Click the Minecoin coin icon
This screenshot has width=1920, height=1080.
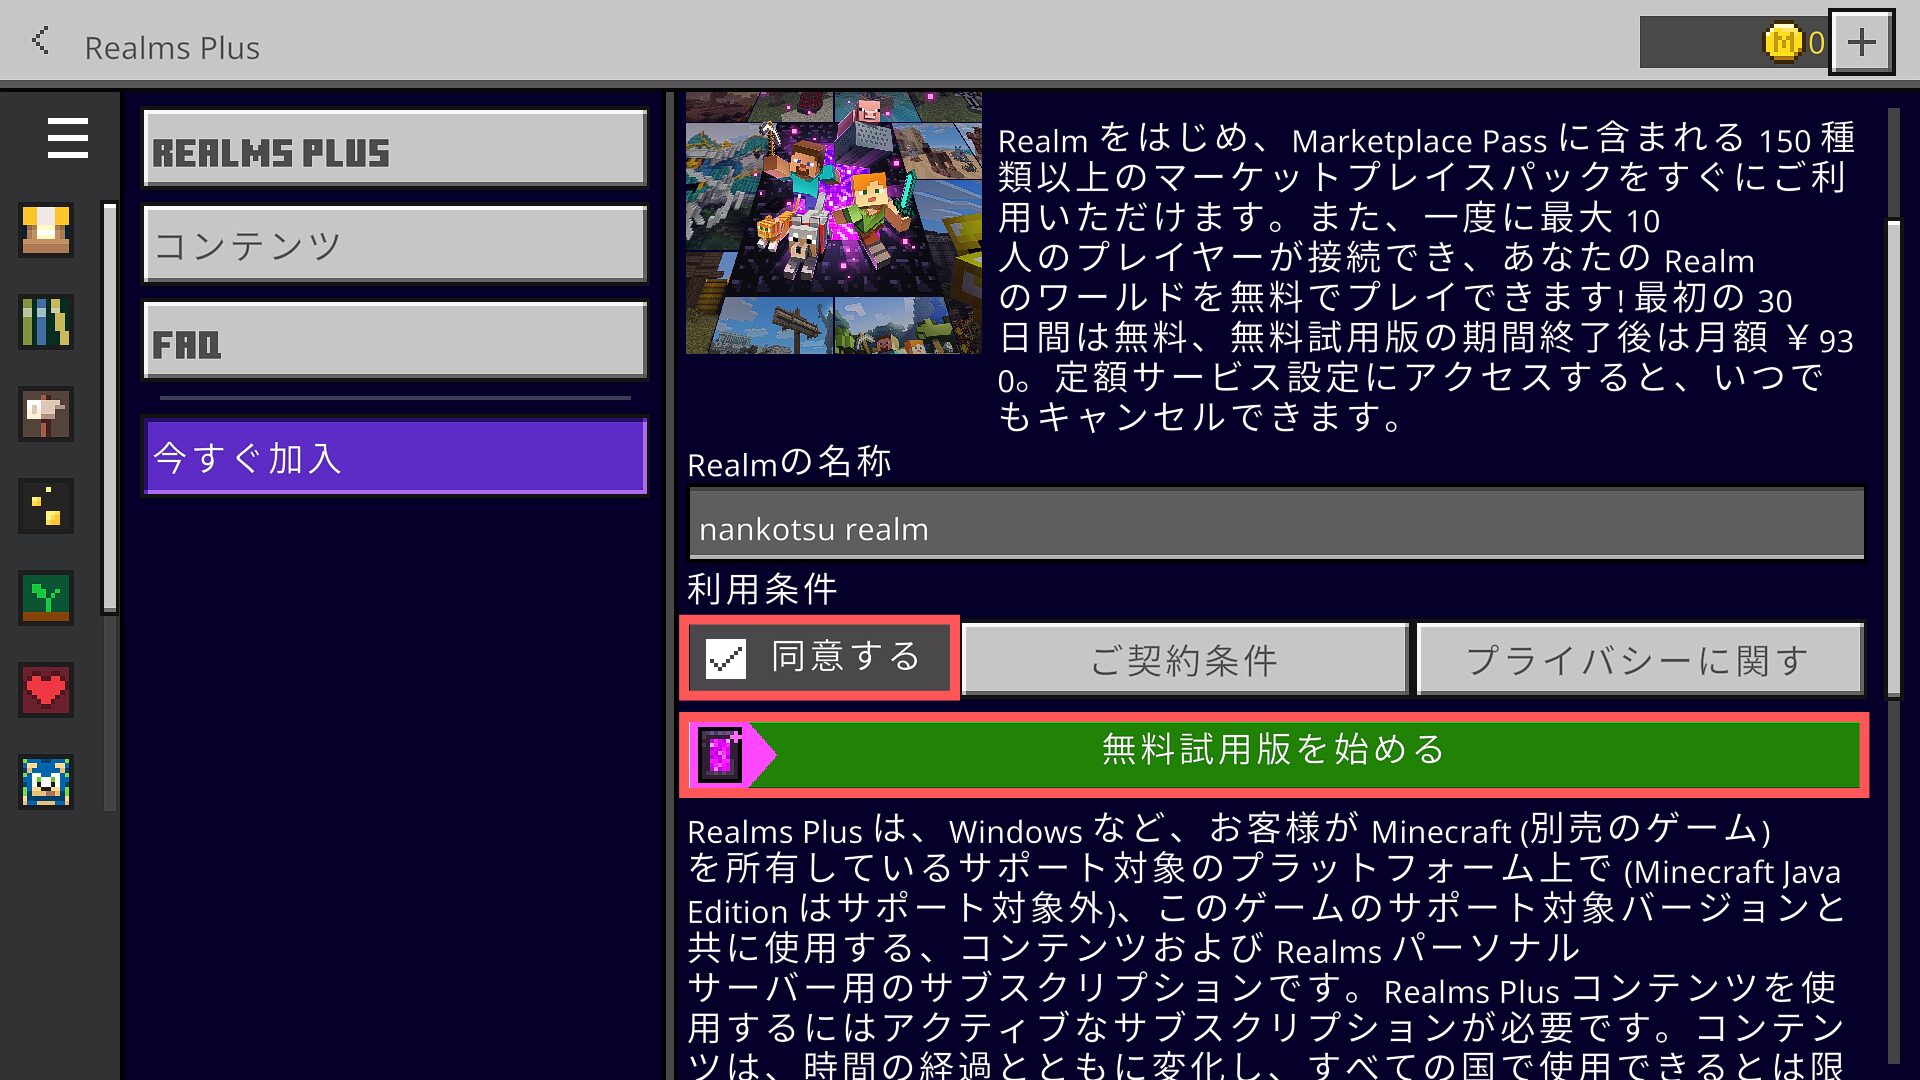[x=1782, y=43]
